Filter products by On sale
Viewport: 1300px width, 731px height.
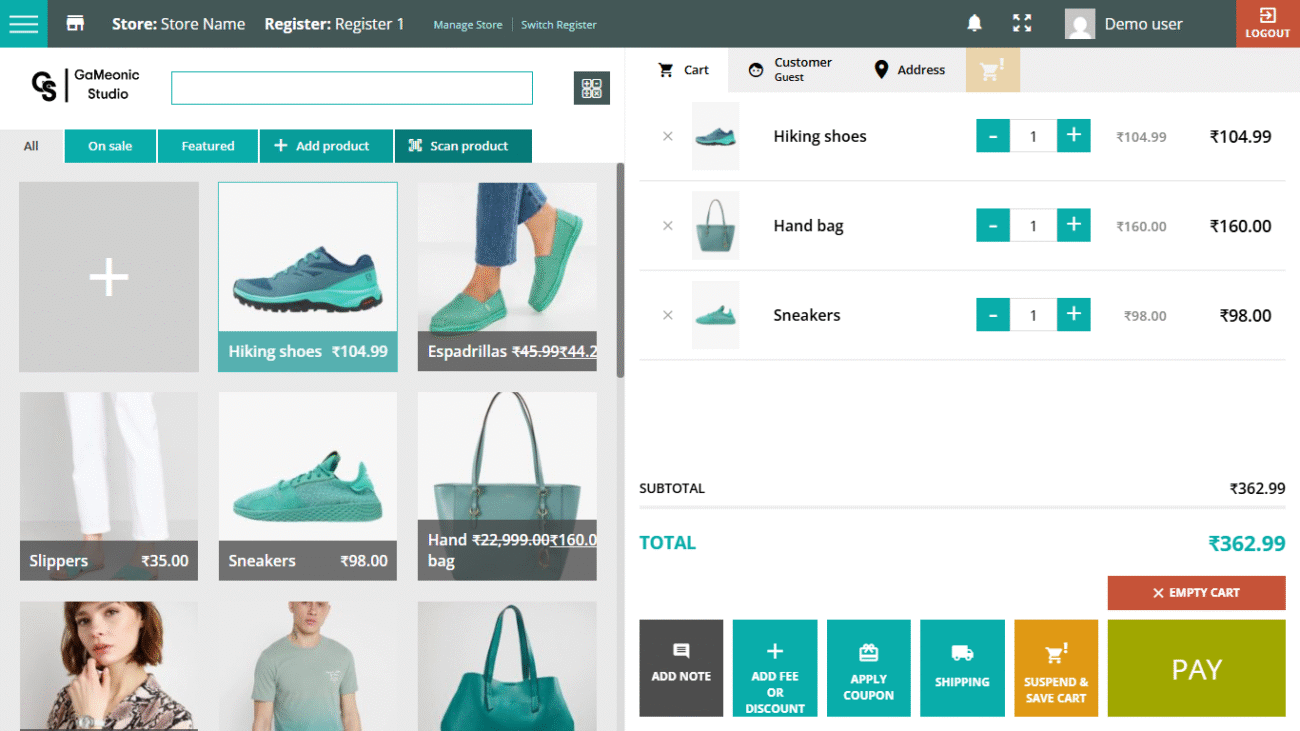point(110,146)
